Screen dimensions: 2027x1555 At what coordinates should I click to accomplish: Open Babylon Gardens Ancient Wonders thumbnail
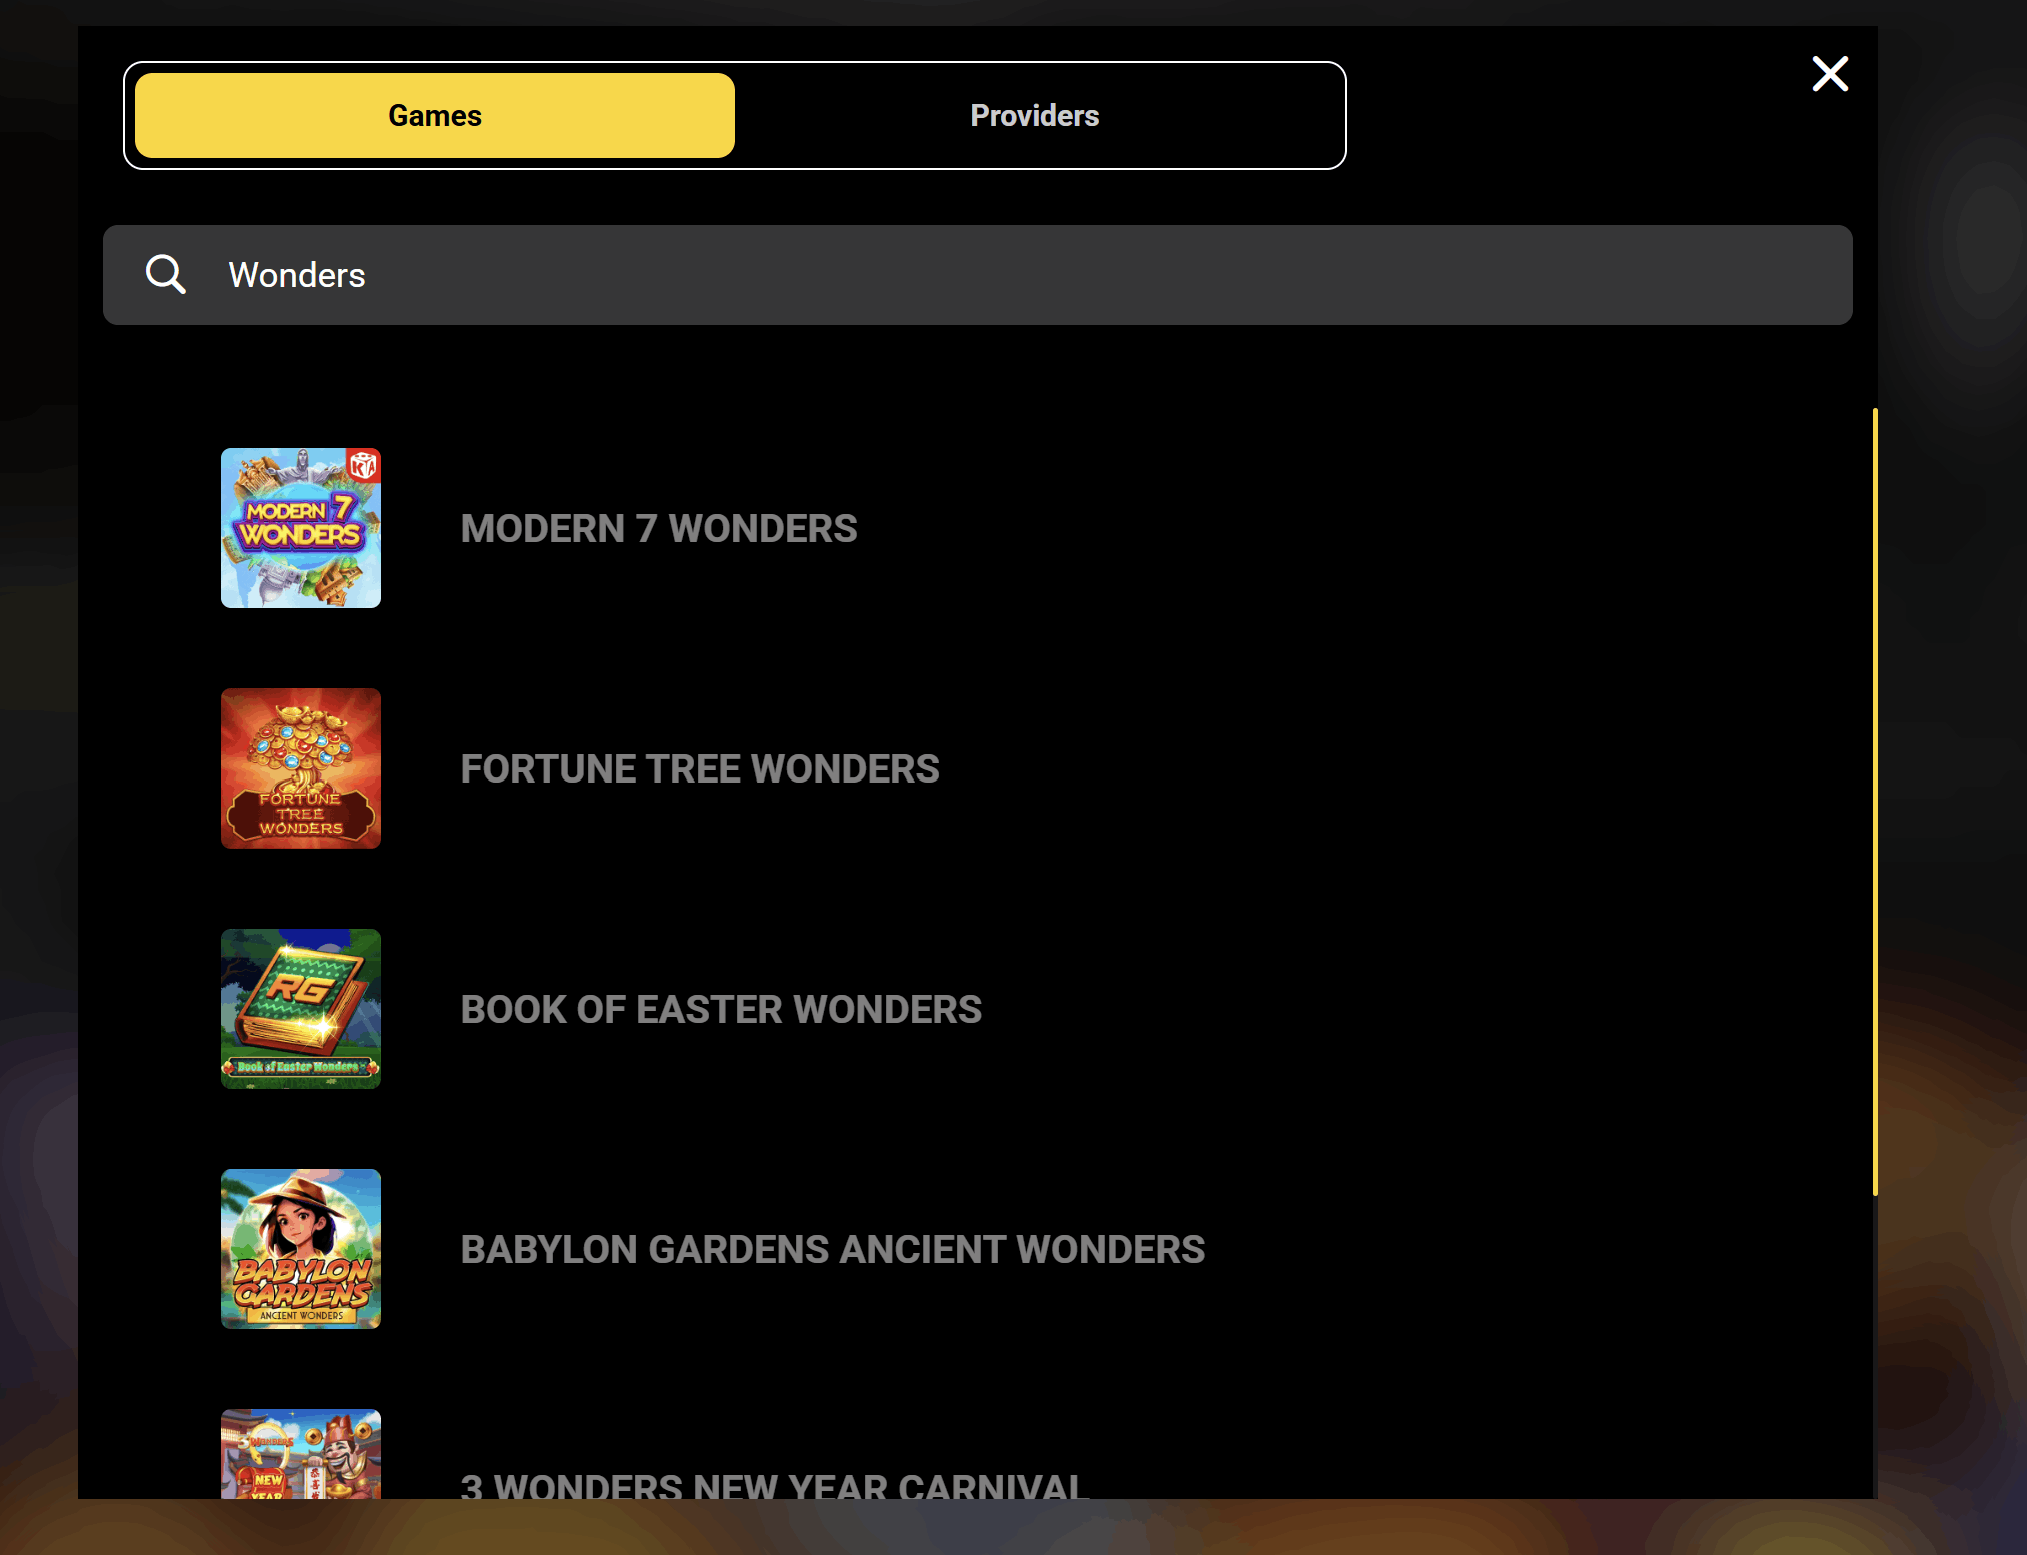coord(300,1248)
